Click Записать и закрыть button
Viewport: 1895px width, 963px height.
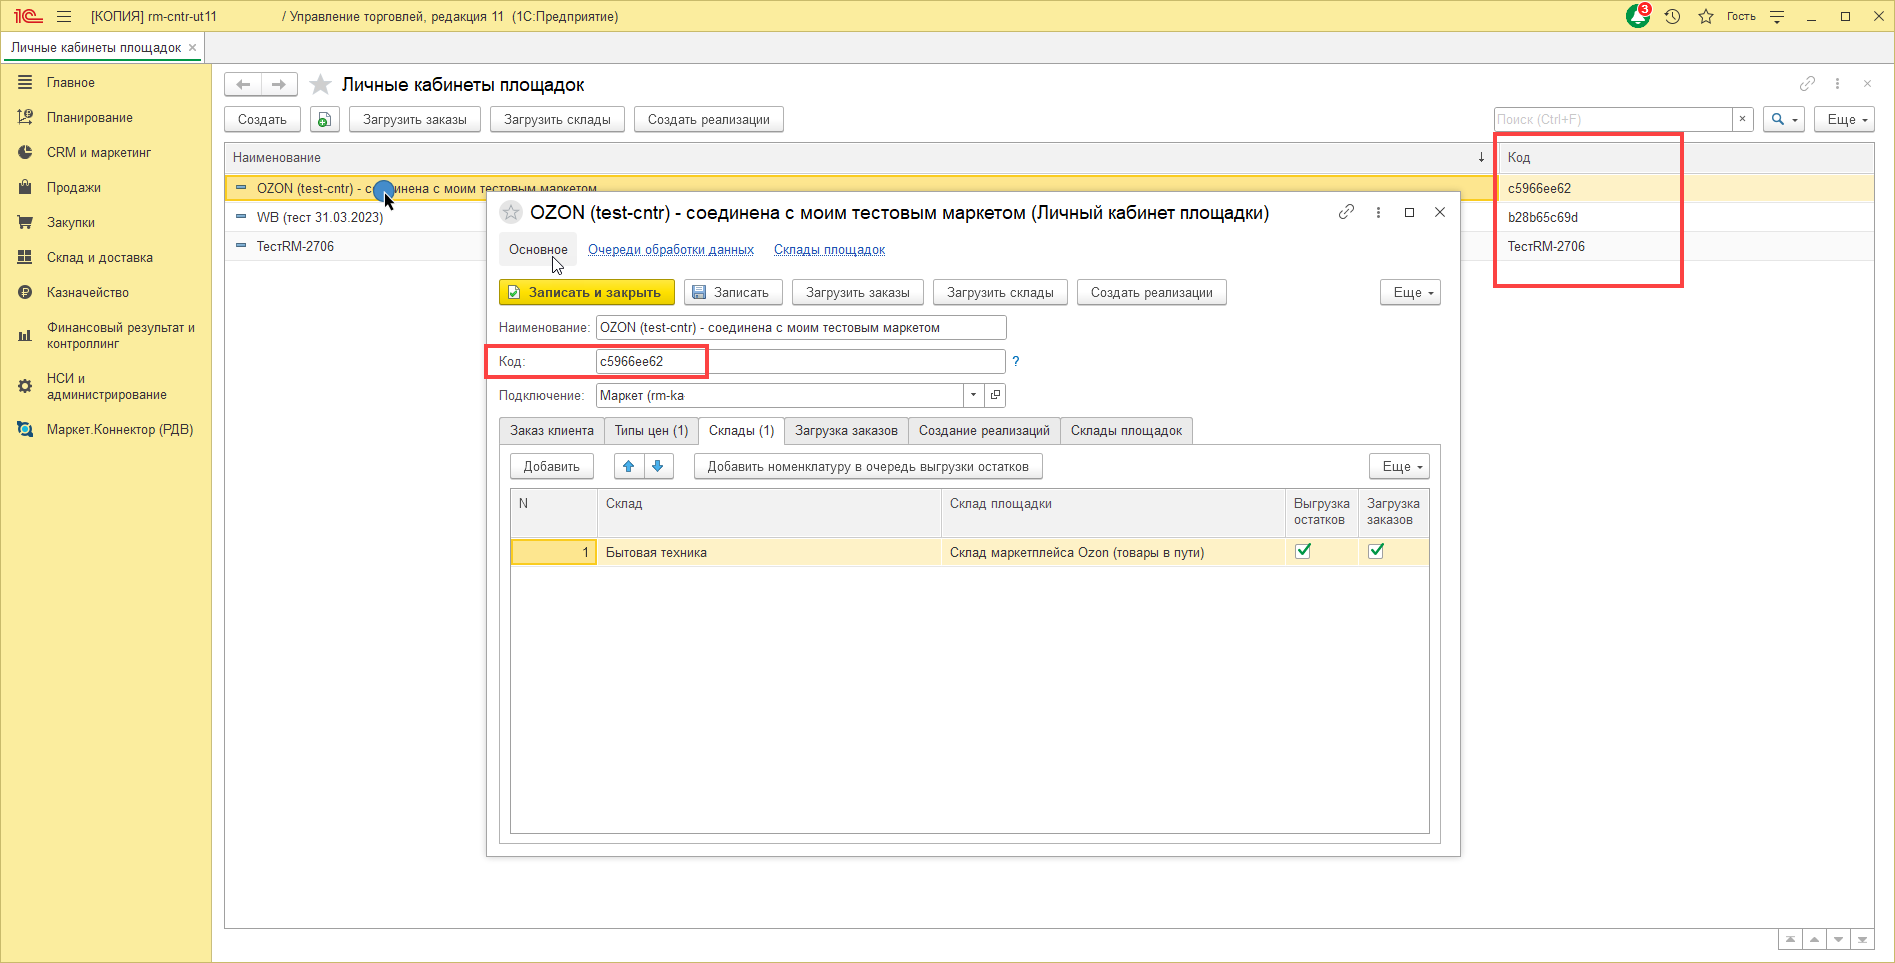(x=586, y=293)
